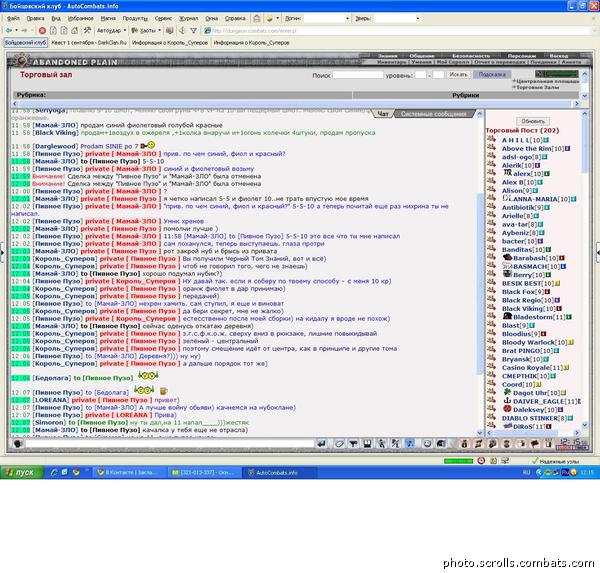This screenshot has width=600, height=573.
Task: Click the chat send arrow icon
Action: point(321,443)
